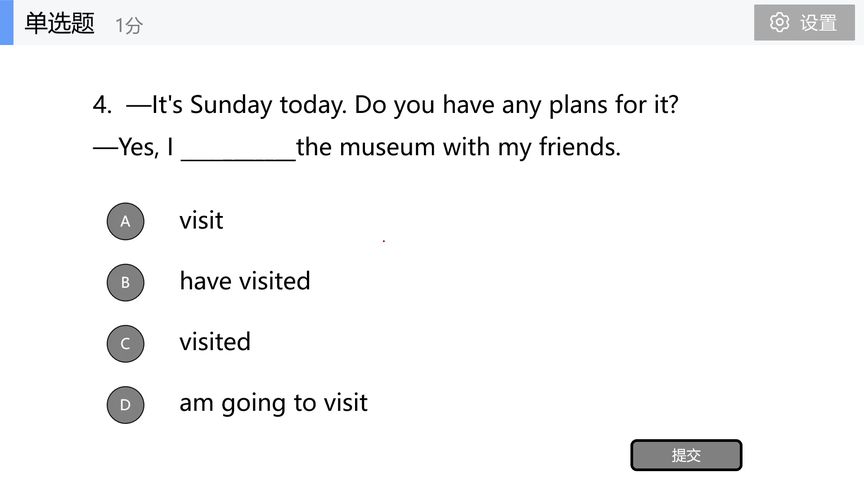Choose the answer text "visited"
This screenshot has height=486, width=864.
click(x=215, y=343)
